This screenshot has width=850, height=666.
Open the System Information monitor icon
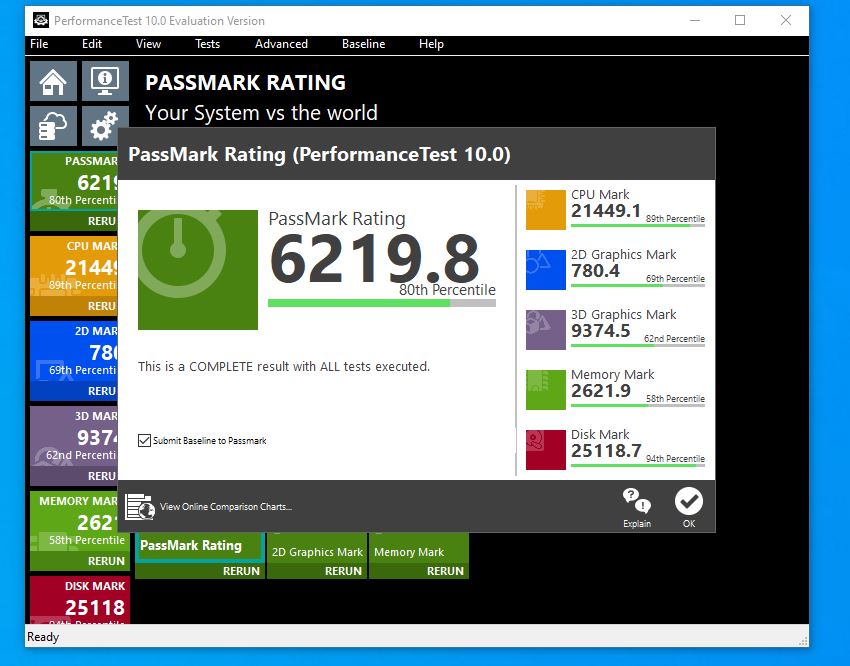[105, 81]
